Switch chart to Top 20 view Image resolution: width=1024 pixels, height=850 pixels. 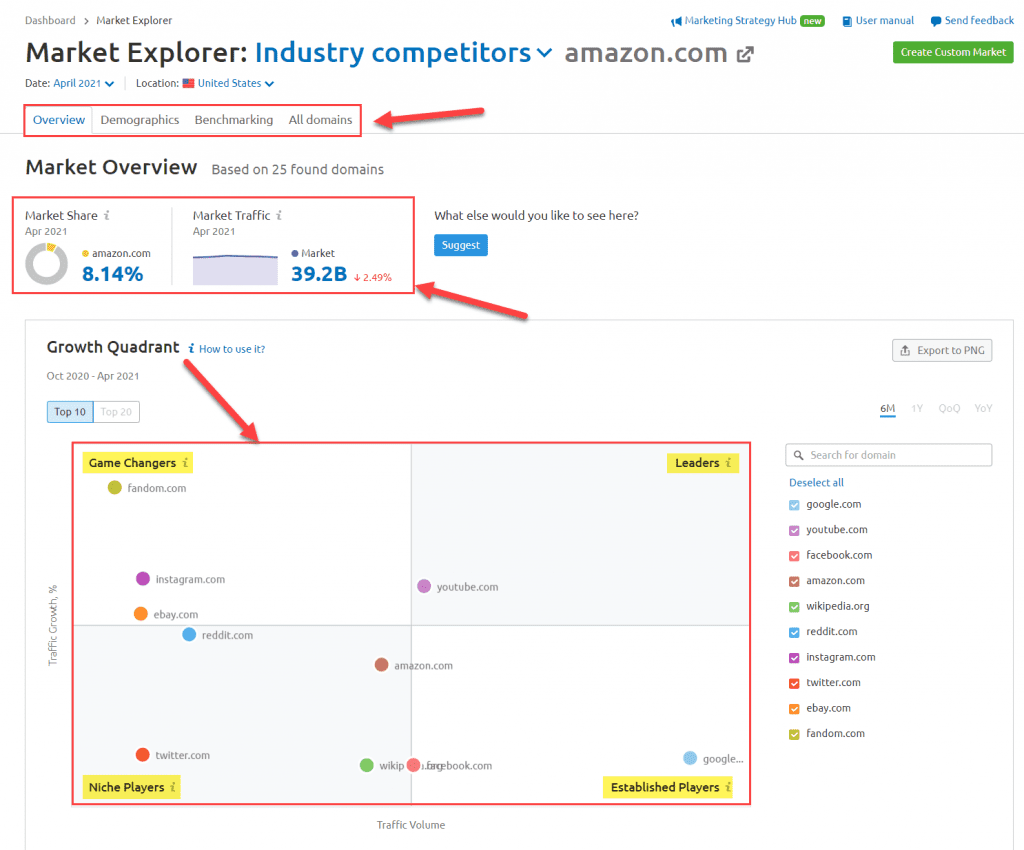(115, 411)
